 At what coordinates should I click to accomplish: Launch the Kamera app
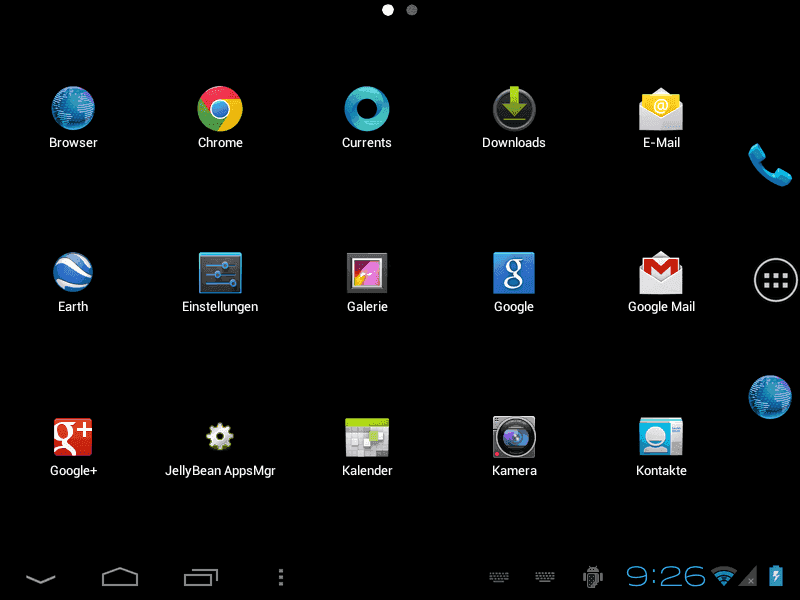514,447
